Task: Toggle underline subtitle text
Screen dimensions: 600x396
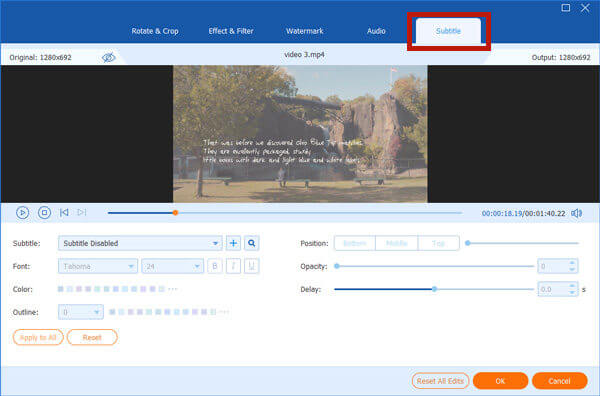Action: [251, 266]
